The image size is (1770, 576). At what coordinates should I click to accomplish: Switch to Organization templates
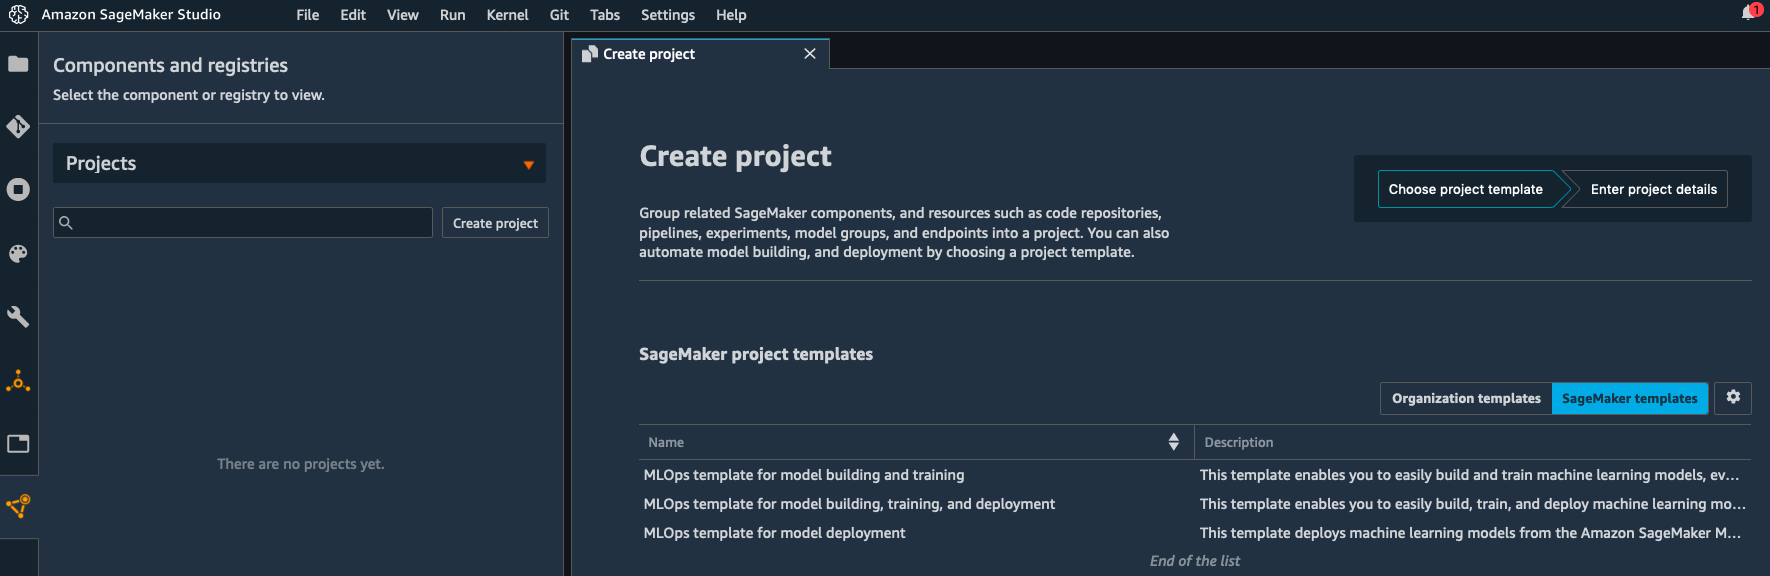(x=1466, y=398)
